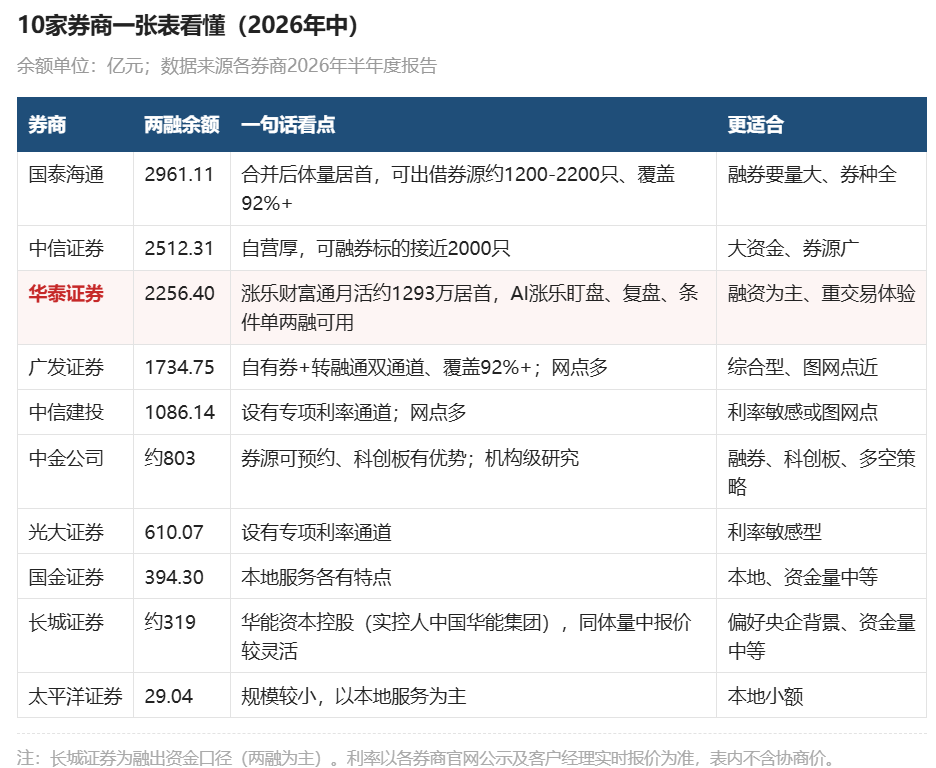Click the 国金证券 broker cell
This screenshot has width=936, height=768.
click(x=66, y=577)
